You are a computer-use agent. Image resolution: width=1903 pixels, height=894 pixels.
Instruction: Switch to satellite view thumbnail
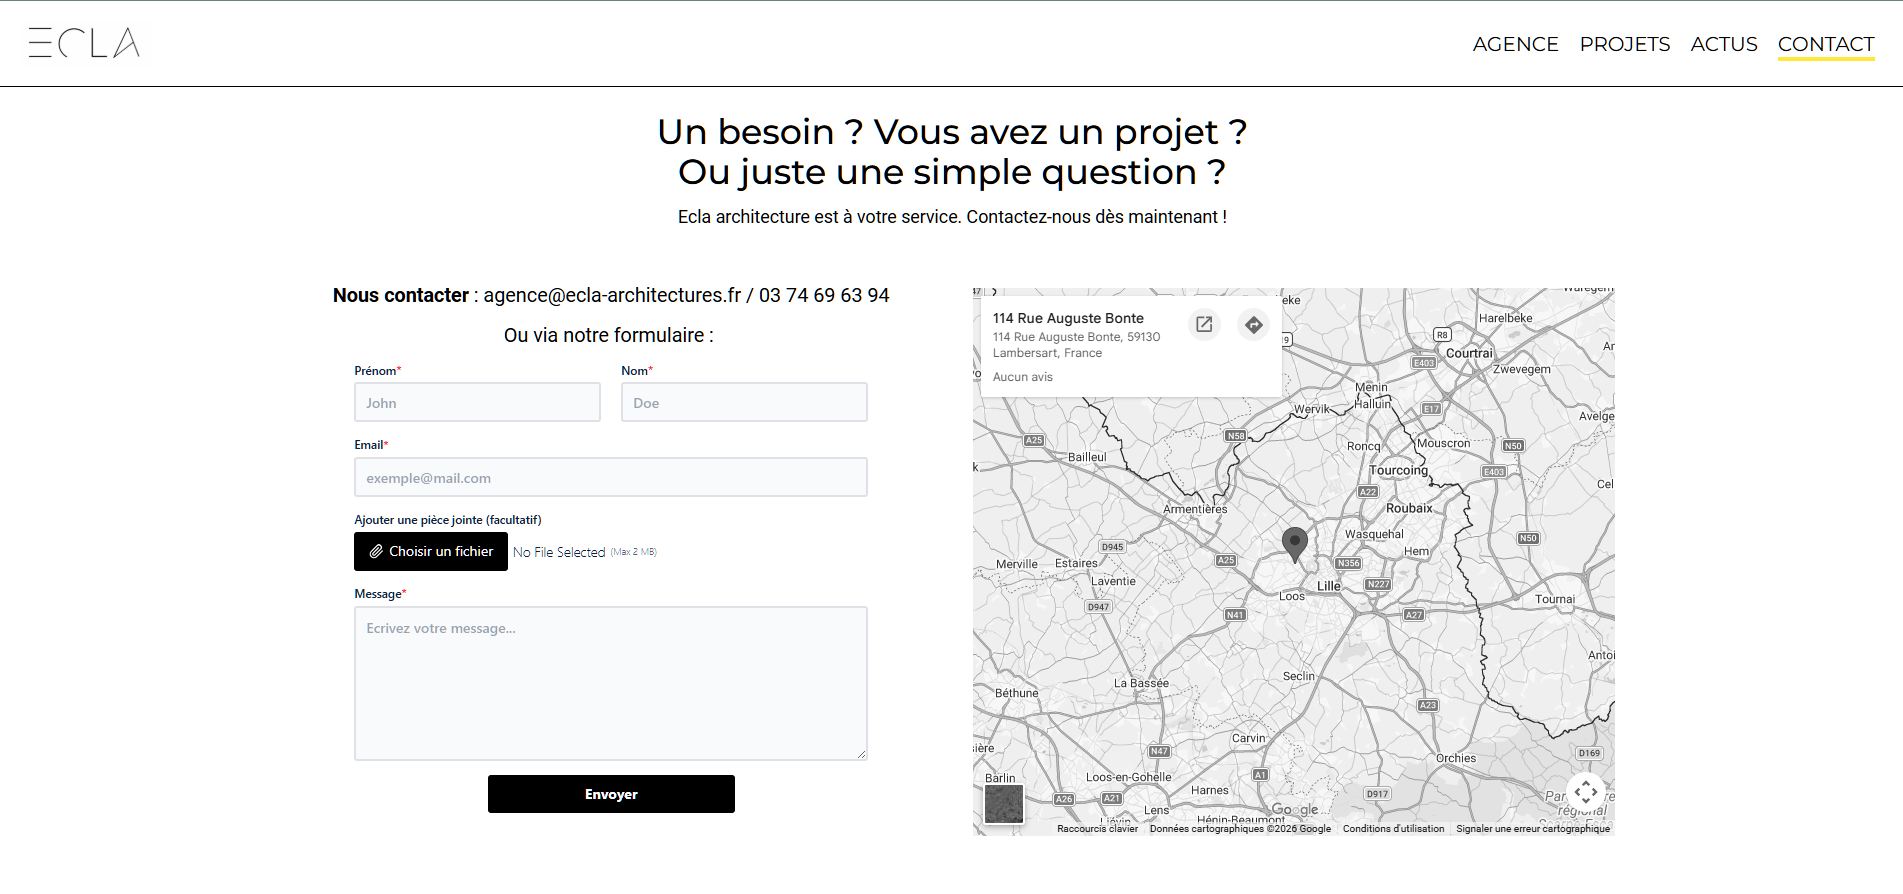(1004, 803)
